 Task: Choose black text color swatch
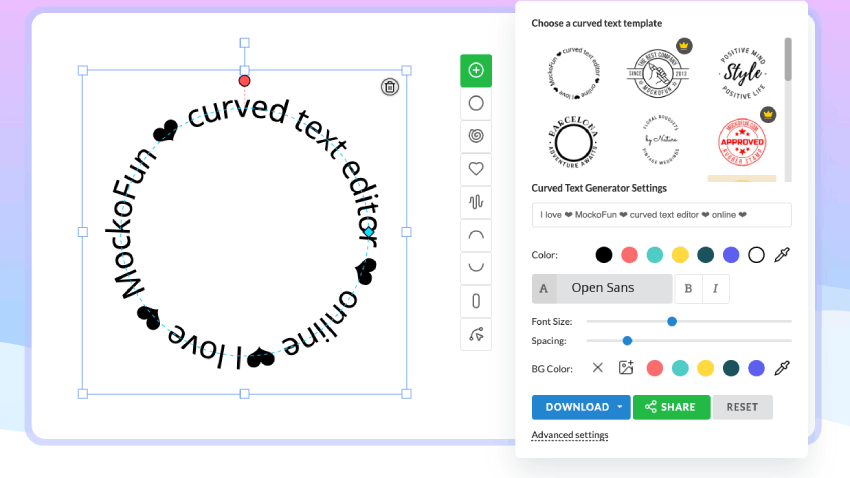(603, 255)
